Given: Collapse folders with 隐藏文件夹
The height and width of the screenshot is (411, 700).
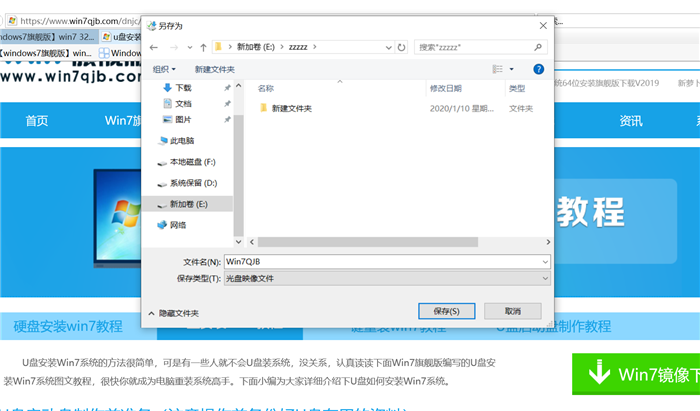Looking at the screenshot, I should tap(173, 313).
